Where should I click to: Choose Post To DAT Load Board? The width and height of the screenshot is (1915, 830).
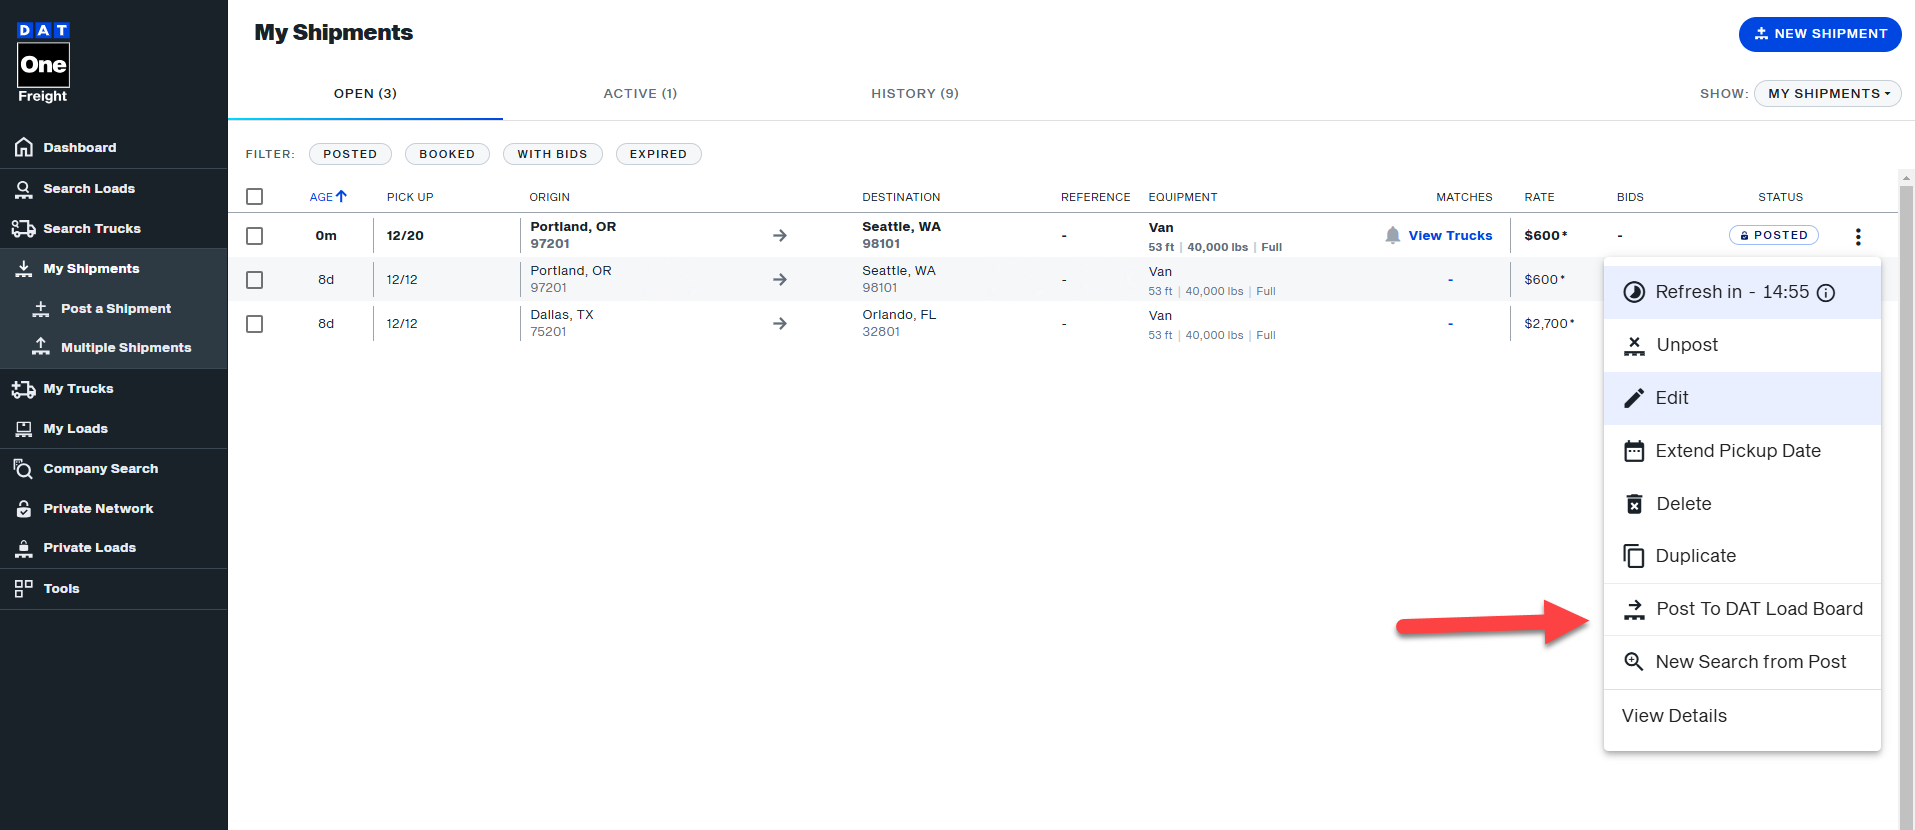coord(1742,609)
